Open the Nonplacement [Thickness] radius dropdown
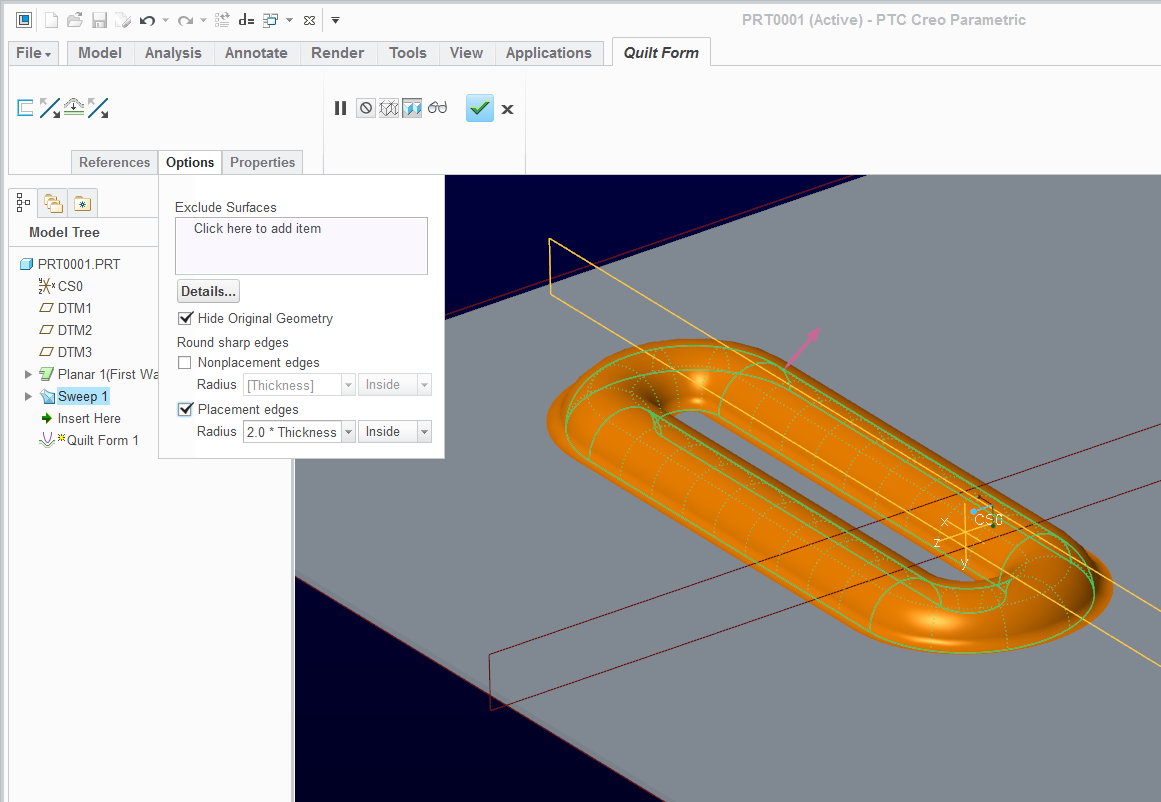Screen dimensions: 1161x802 click(x=348, y=385)
